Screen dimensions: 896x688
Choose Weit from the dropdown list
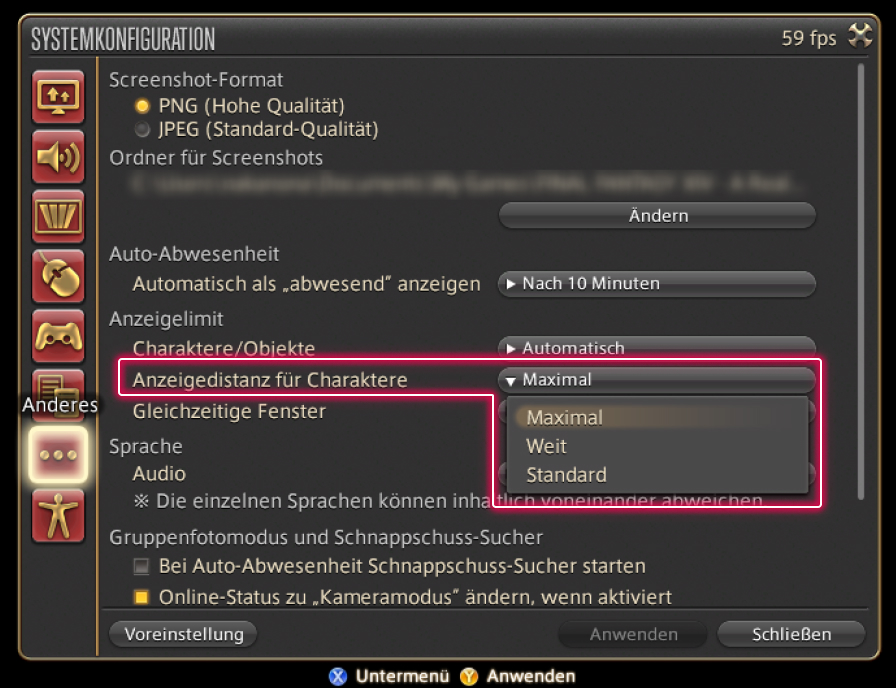[547, 446]
